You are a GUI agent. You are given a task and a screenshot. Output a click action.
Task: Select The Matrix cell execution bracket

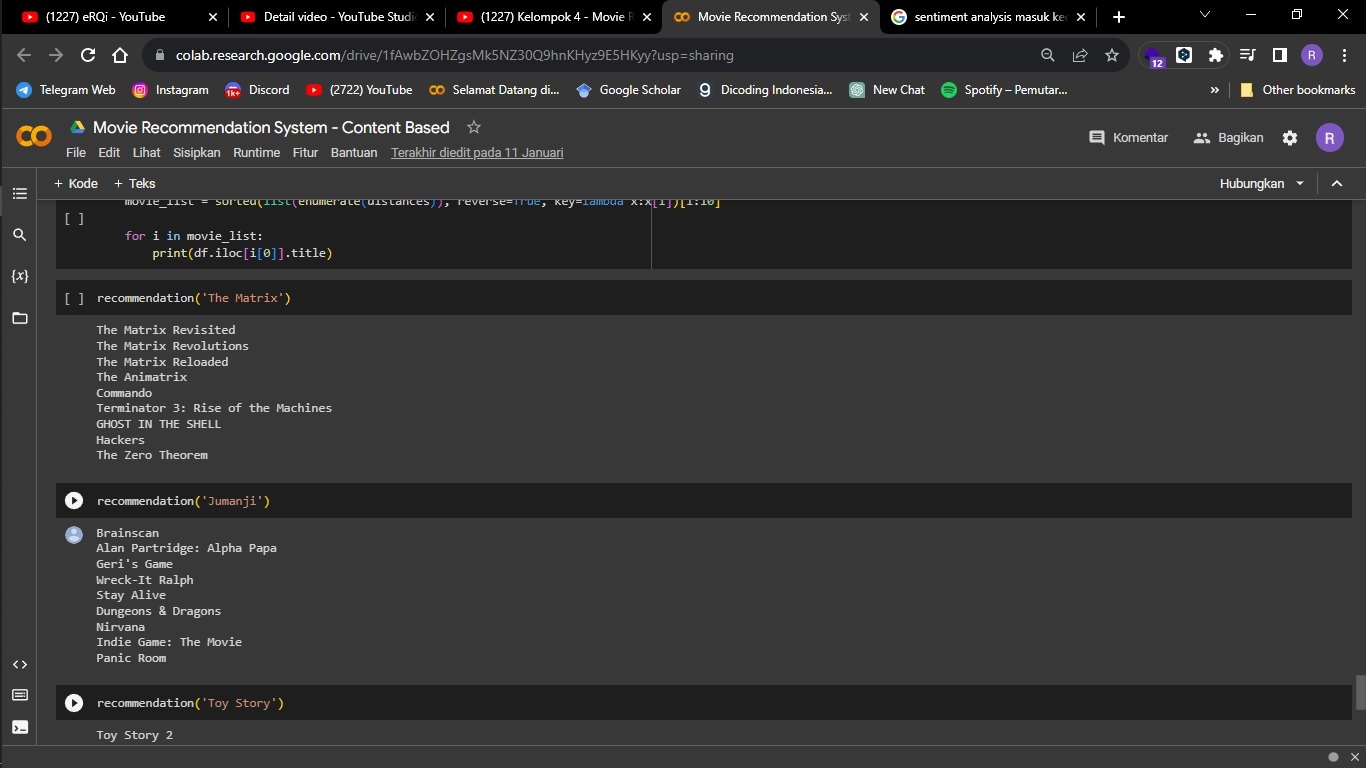pos(74,298)
